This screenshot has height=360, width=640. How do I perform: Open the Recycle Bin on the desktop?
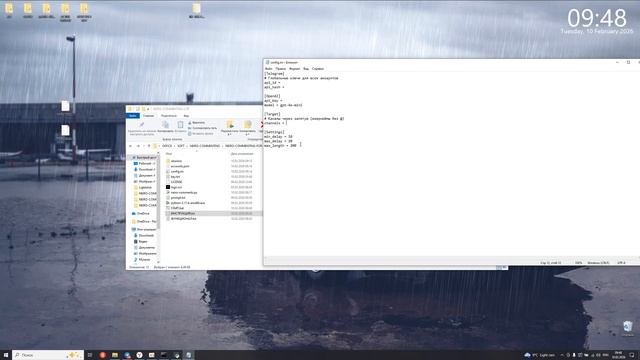[628, 328]
